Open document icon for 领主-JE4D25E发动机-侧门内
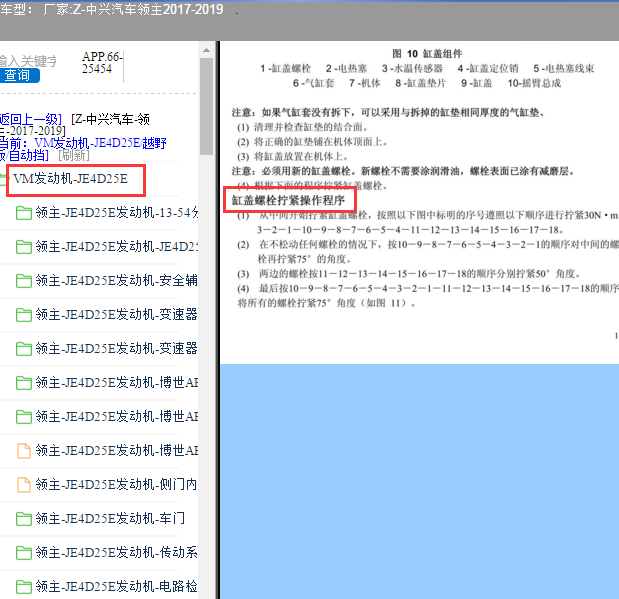The height and width of the screenshot is (599, 619). pyautogui.click(x=24, y=484)
